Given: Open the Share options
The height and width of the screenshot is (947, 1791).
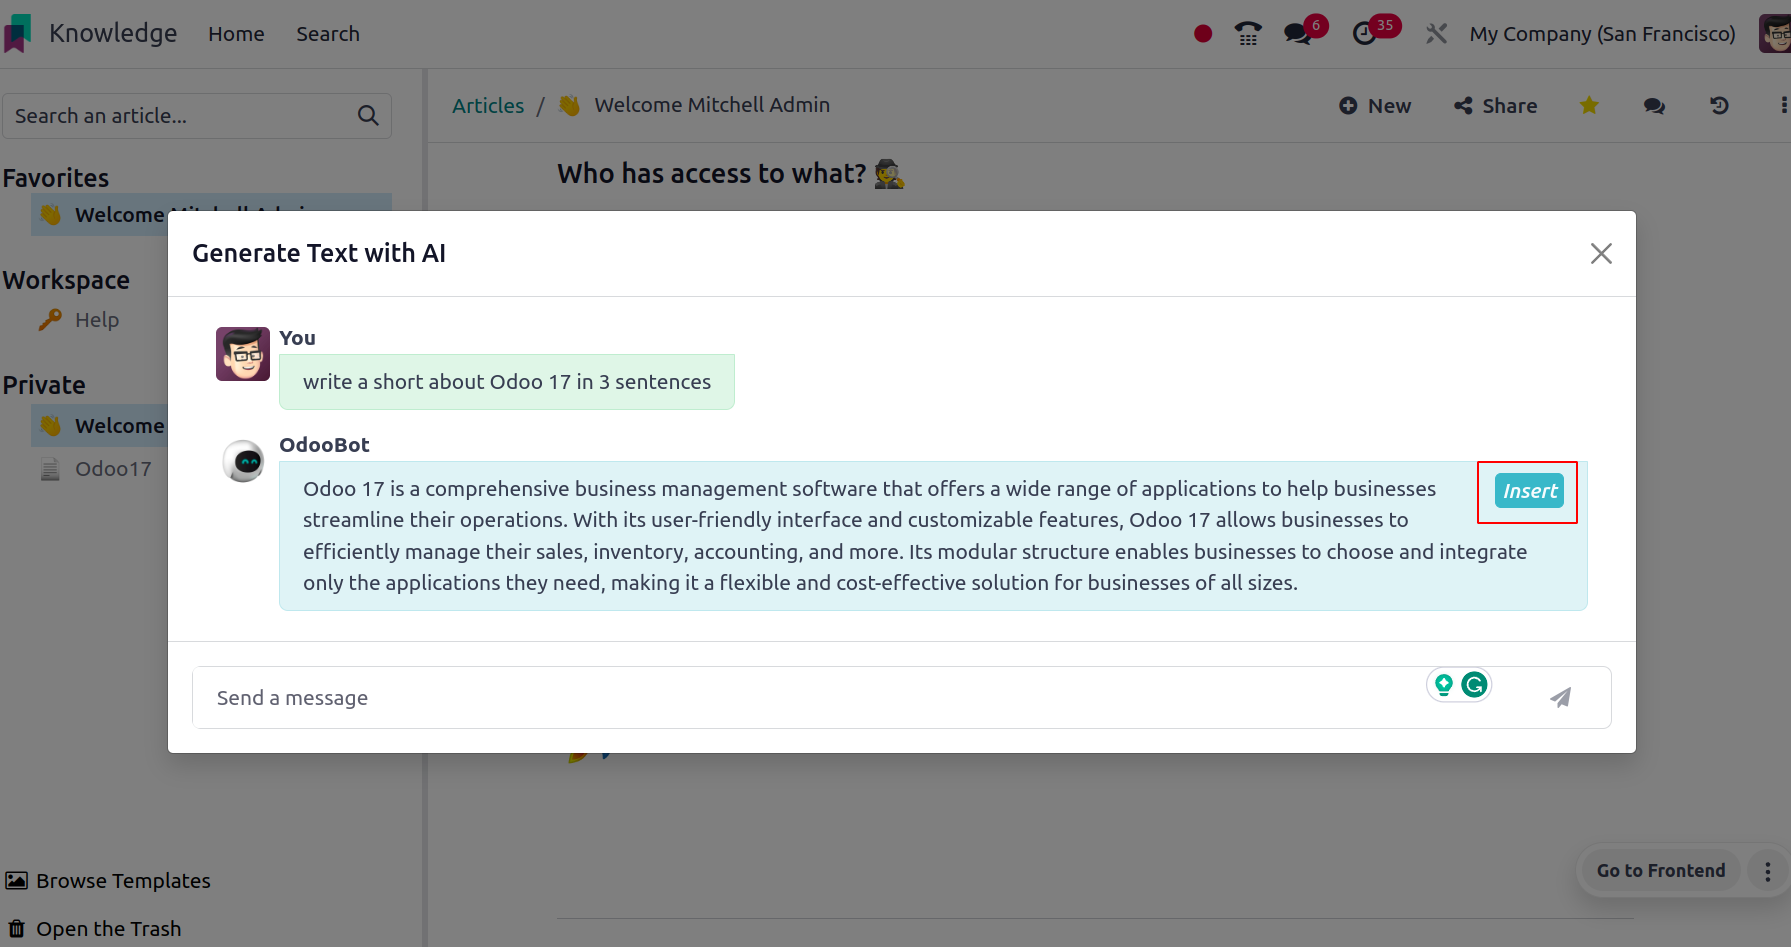Looking at the screenshot, I should [x=1496, y=106].
